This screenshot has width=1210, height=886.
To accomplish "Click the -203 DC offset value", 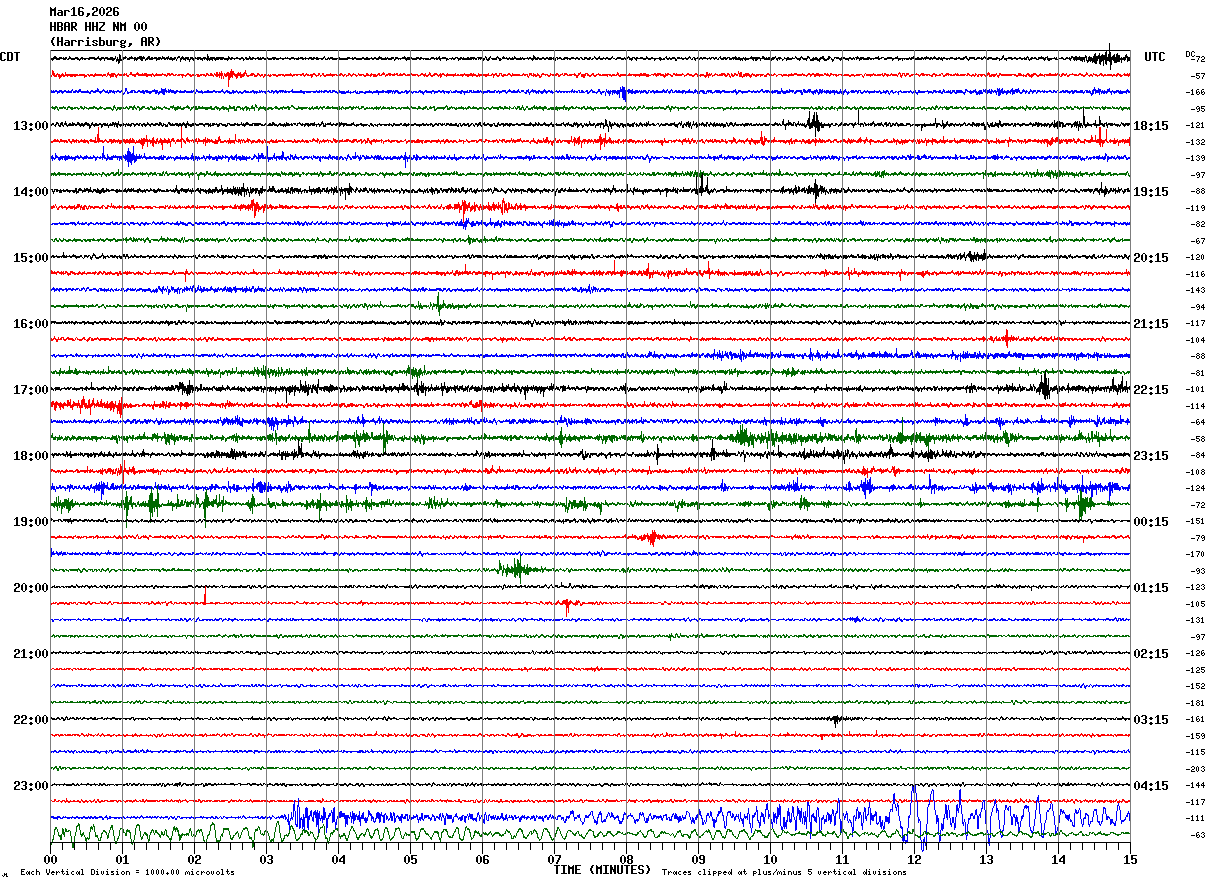I will coord(1195,769).
